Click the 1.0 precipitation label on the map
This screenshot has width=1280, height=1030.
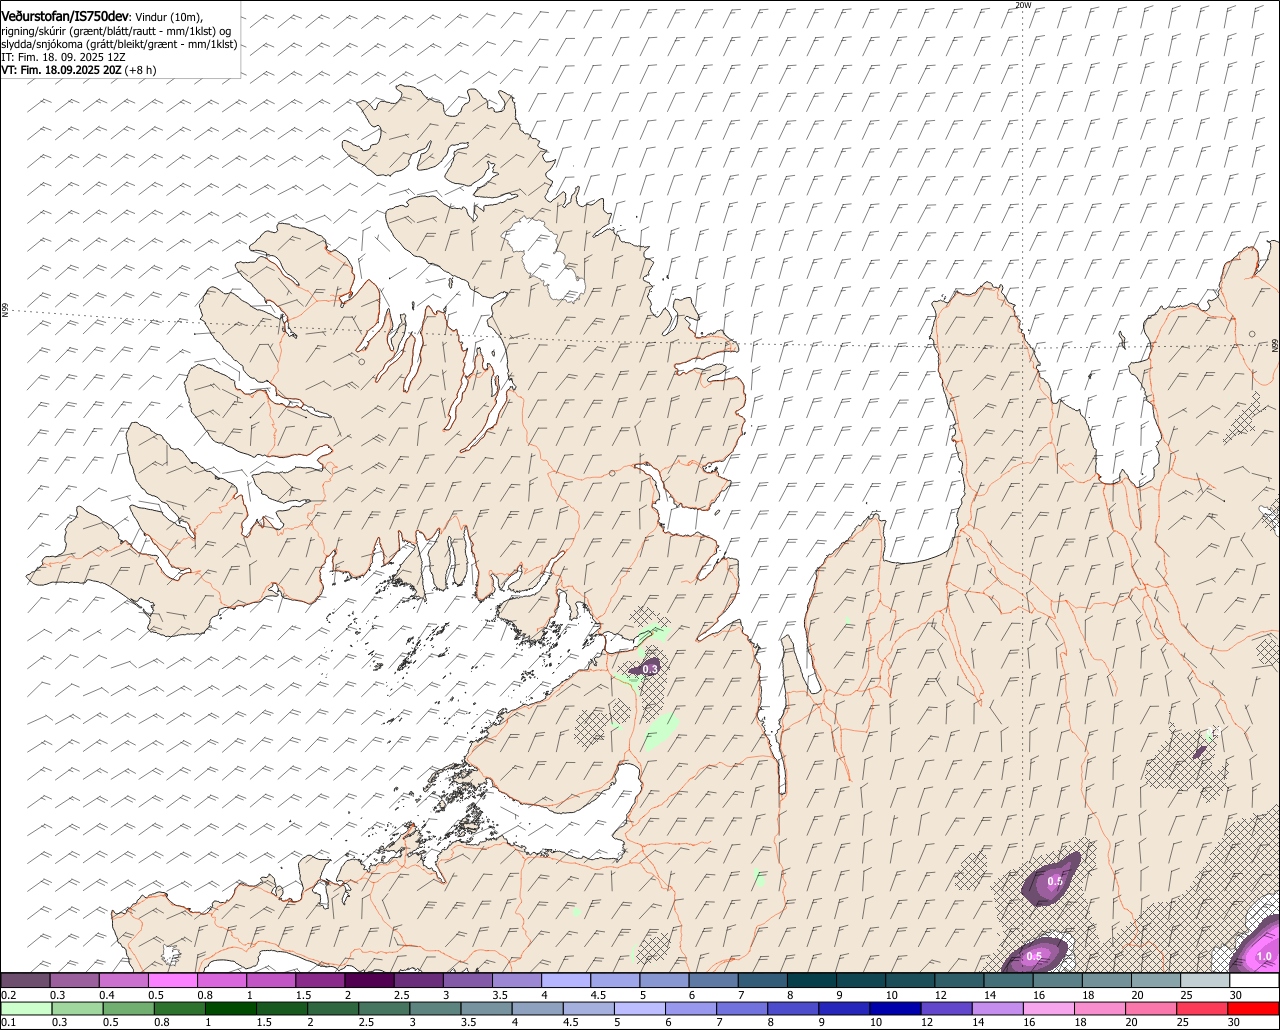pyautogui.click(x=1264, y=957)
